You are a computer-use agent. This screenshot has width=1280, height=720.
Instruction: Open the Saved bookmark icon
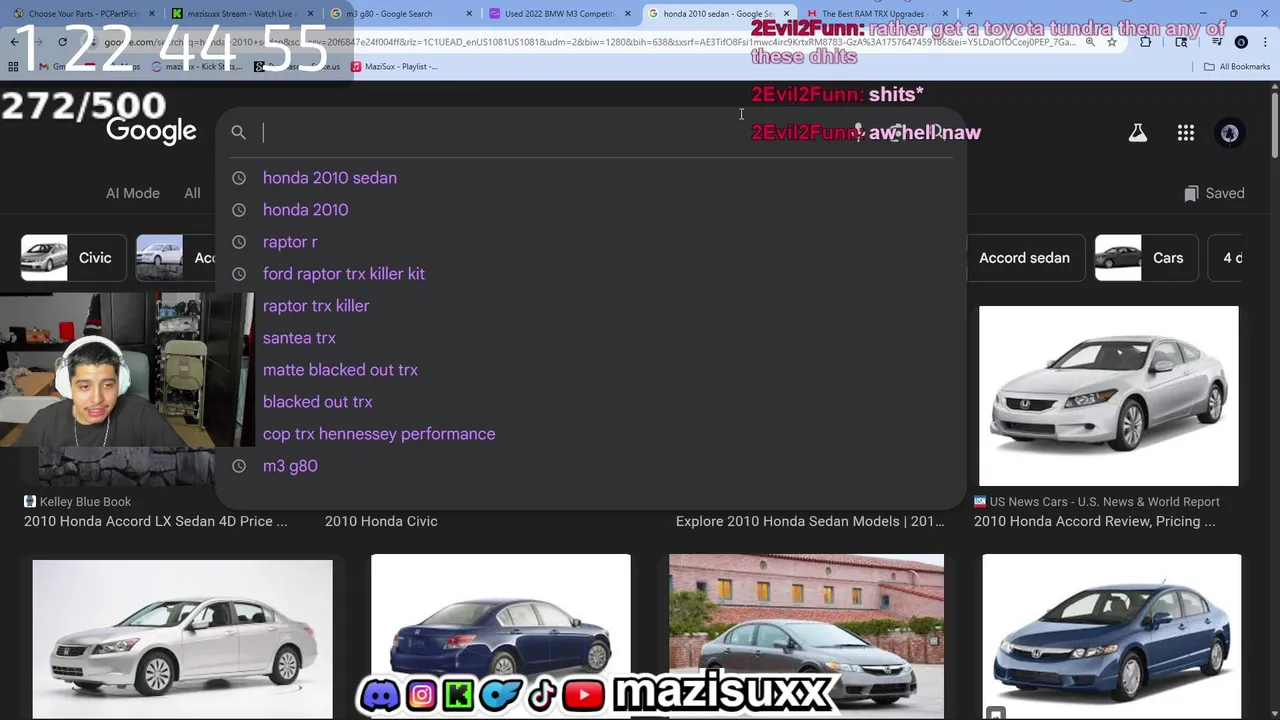coord(1191,194)
